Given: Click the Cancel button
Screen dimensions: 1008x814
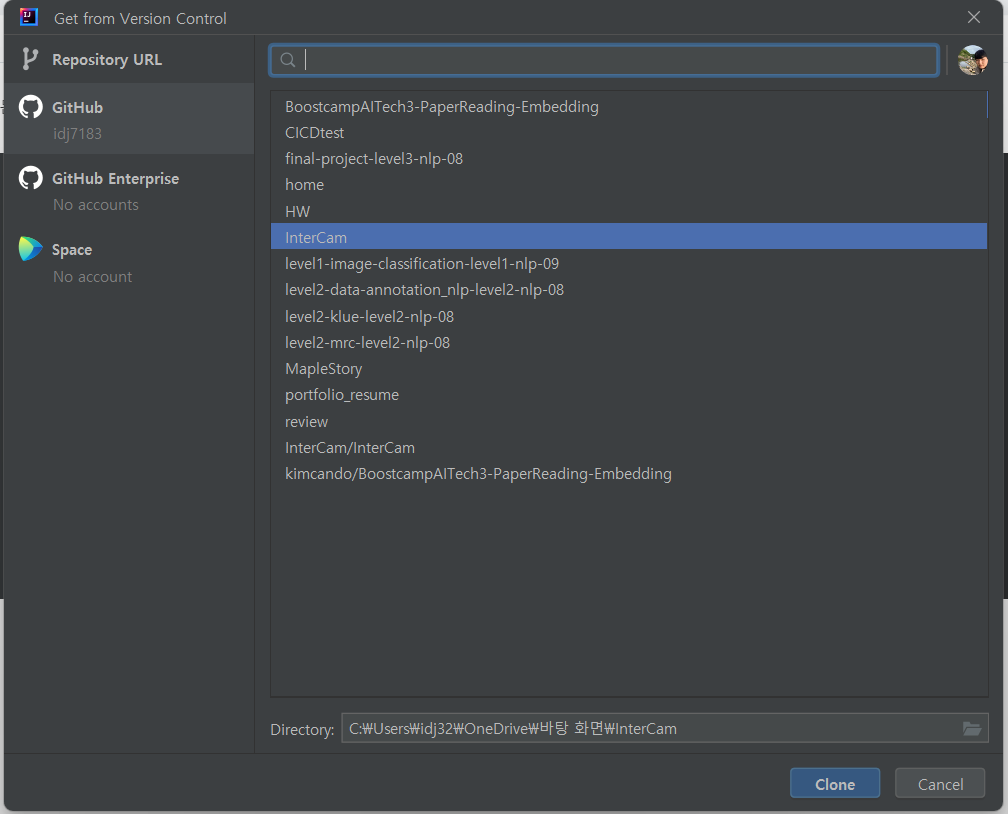Looking at the screenshot, I should tap(940, 784).
